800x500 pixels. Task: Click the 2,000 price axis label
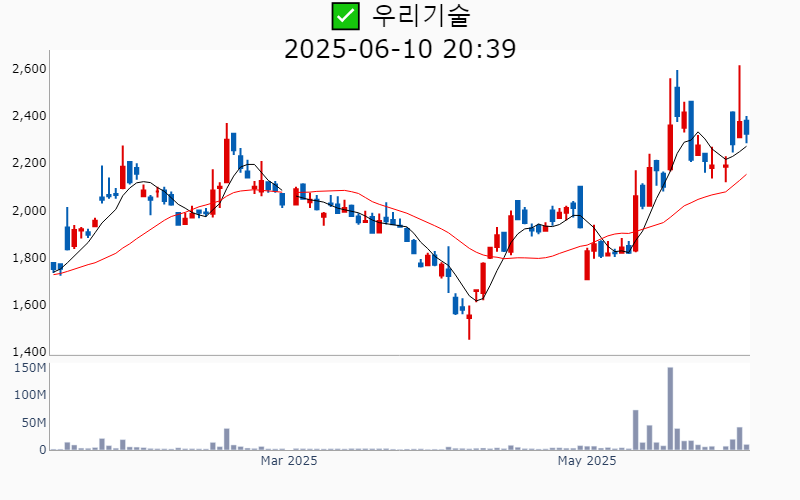(x=29, y=210)
